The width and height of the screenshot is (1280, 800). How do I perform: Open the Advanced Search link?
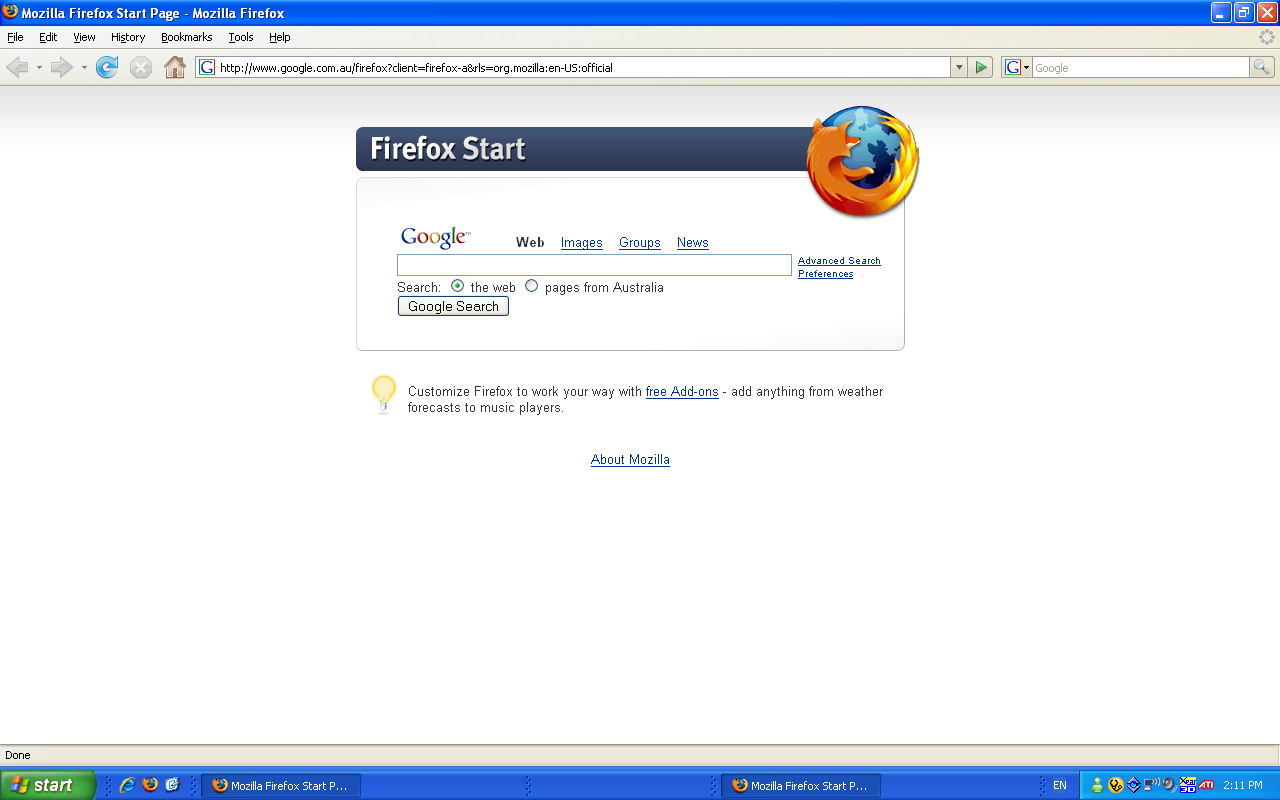coord(839,261)
